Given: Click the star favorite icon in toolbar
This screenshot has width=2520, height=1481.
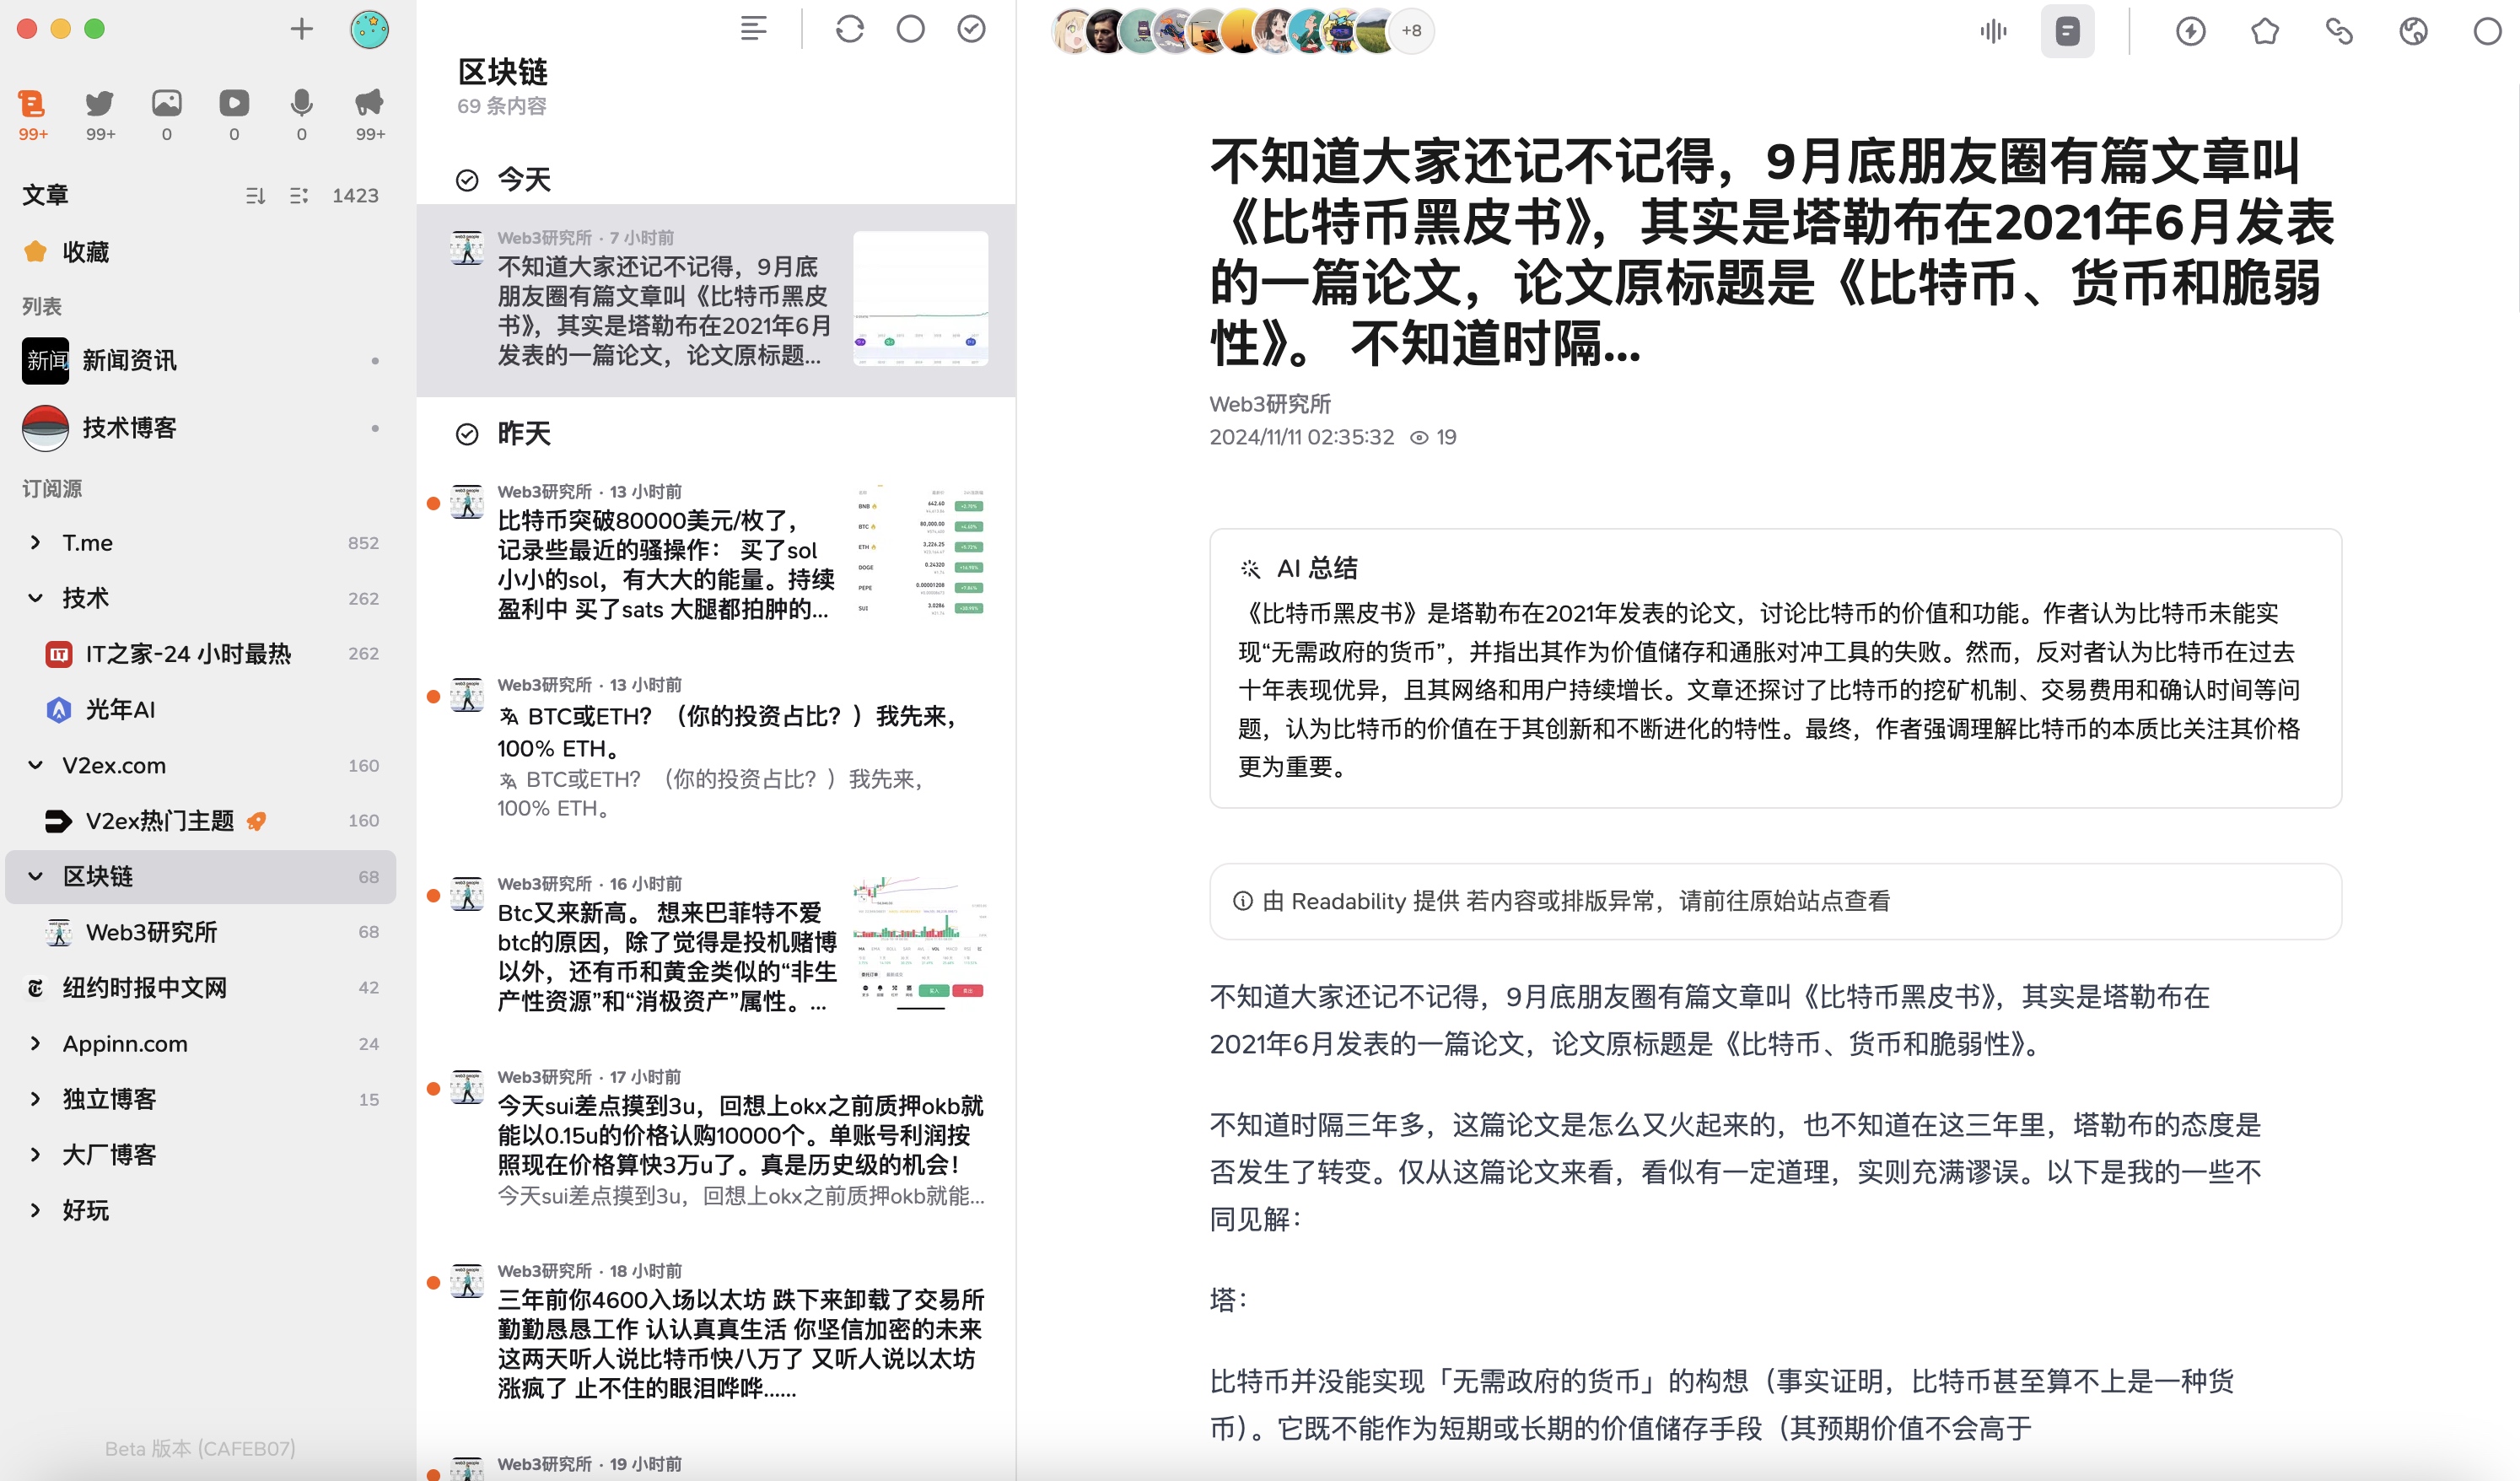Looking at the screenshot, I should [x=2265, y=31].
